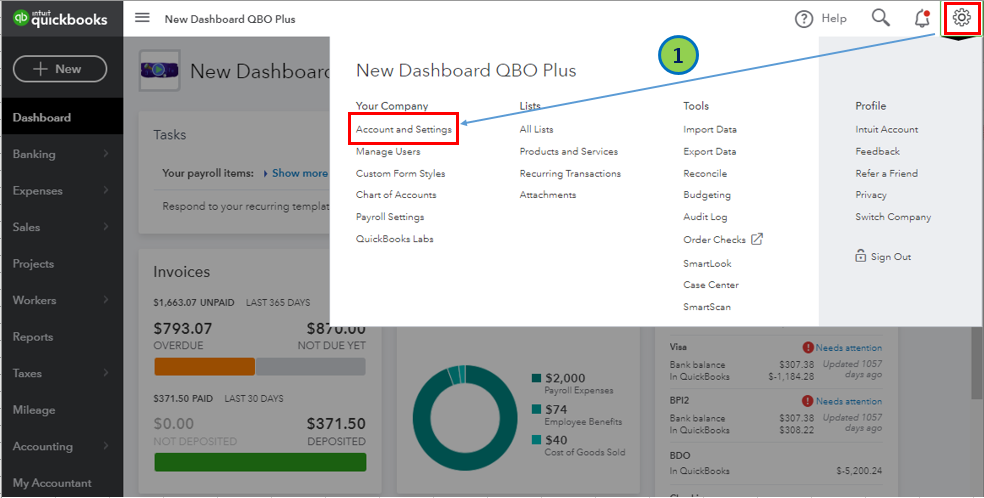Click Visa Needs attention link
The width and height of the screenshot is (984, 498).
(x=848, y=347)
